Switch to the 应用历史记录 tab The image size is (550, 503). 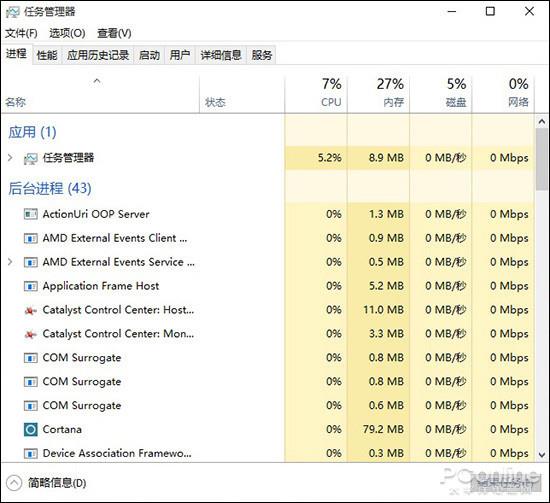click(x=98, y=55)
